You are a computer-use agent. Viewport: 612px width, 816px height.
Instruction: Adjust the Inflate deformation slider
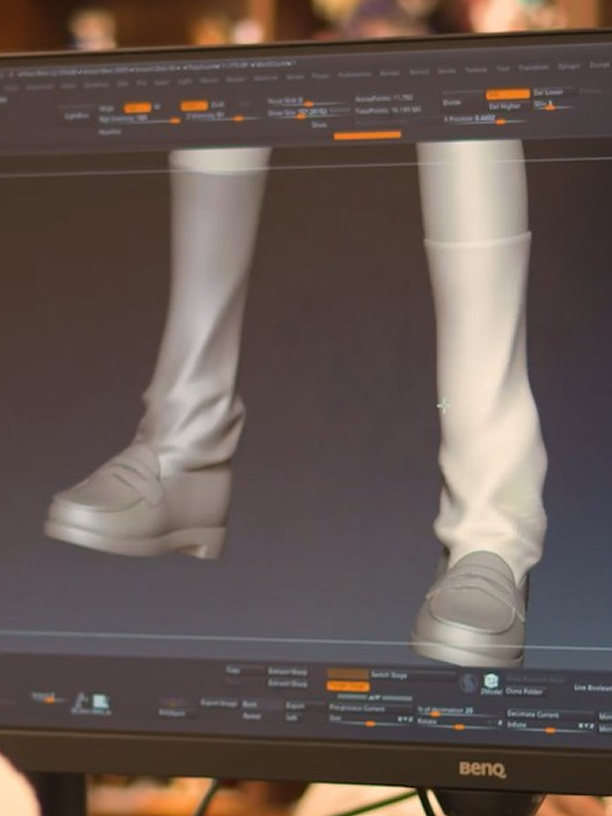(550, 727)
